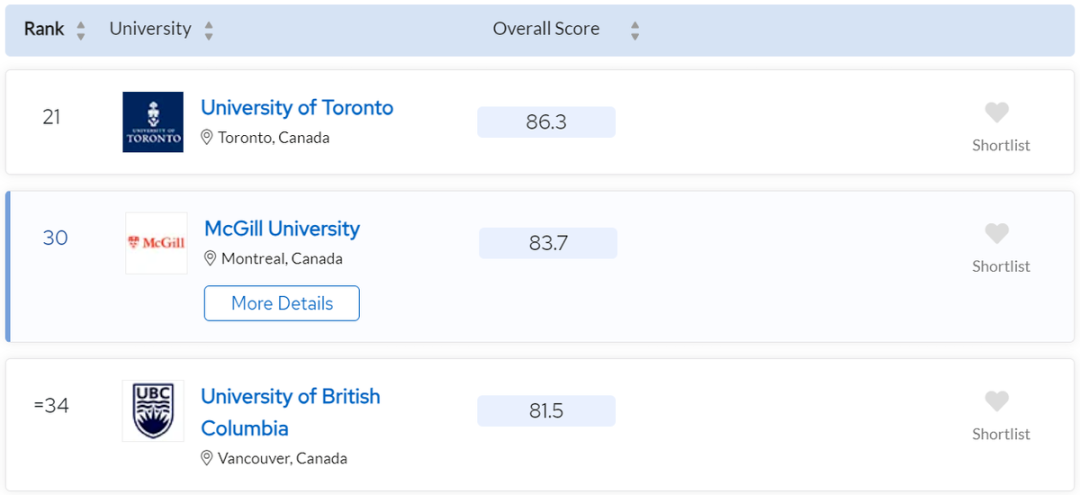The height and width of the screenshot is (495, 1080).
Task: Click the rank 30 number
Action: [x=55, y=238]
